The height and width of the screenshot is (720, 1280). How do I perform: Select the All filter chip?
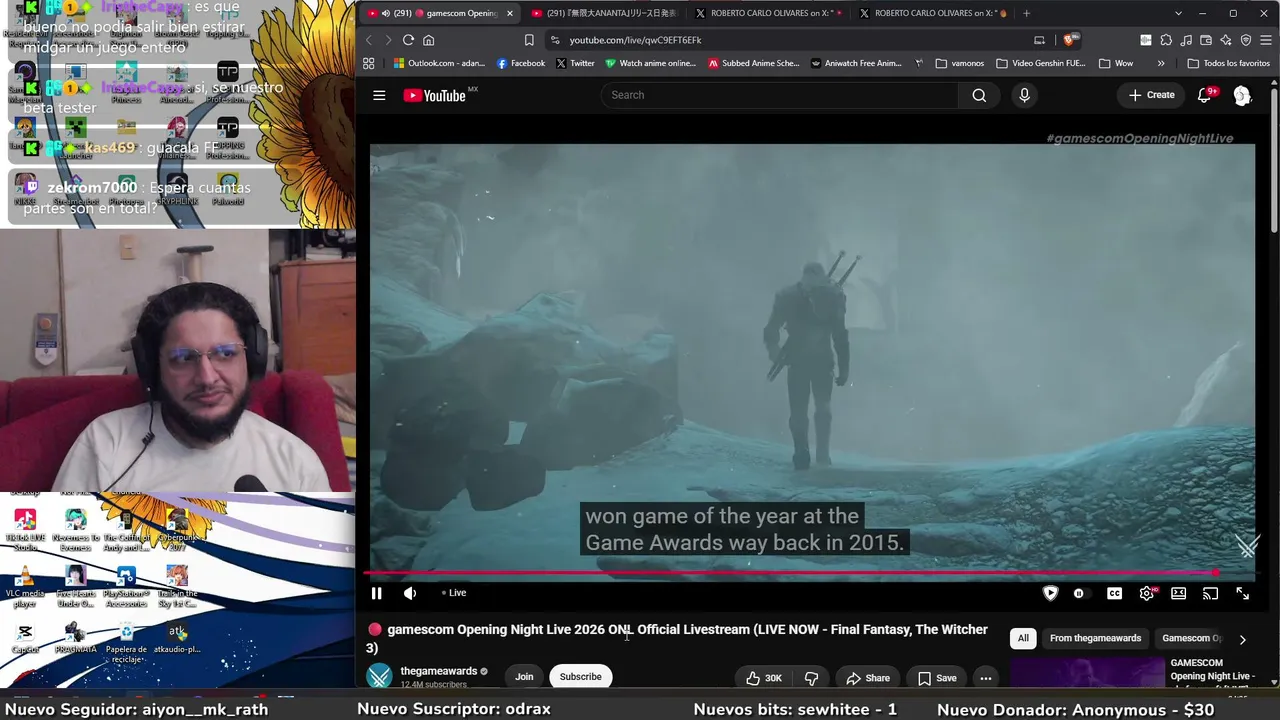pos(1023,638)
